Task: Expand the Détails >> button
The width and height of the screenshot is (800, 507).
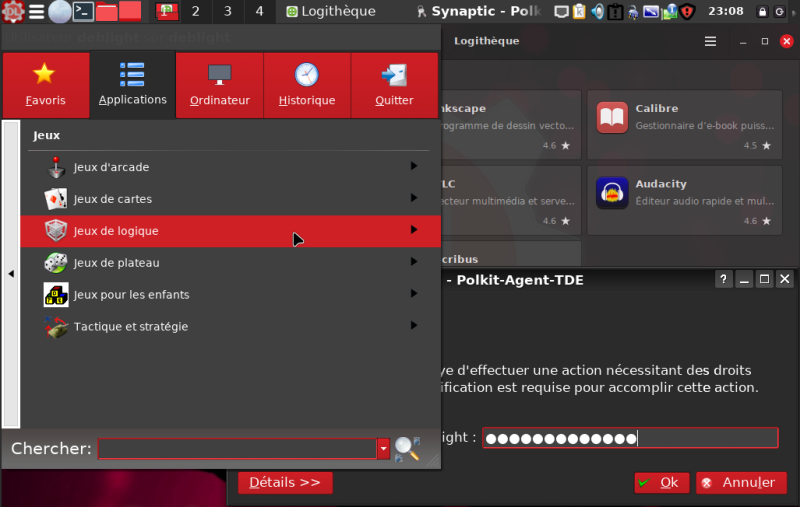Action: tap(285, 483)
